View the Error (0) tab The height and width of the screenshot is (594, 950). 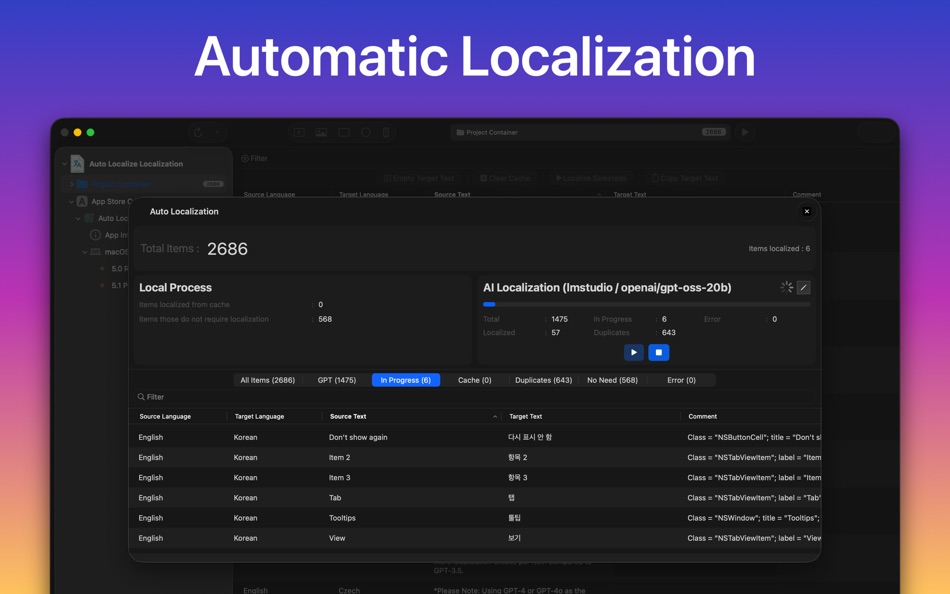(681, 380)
